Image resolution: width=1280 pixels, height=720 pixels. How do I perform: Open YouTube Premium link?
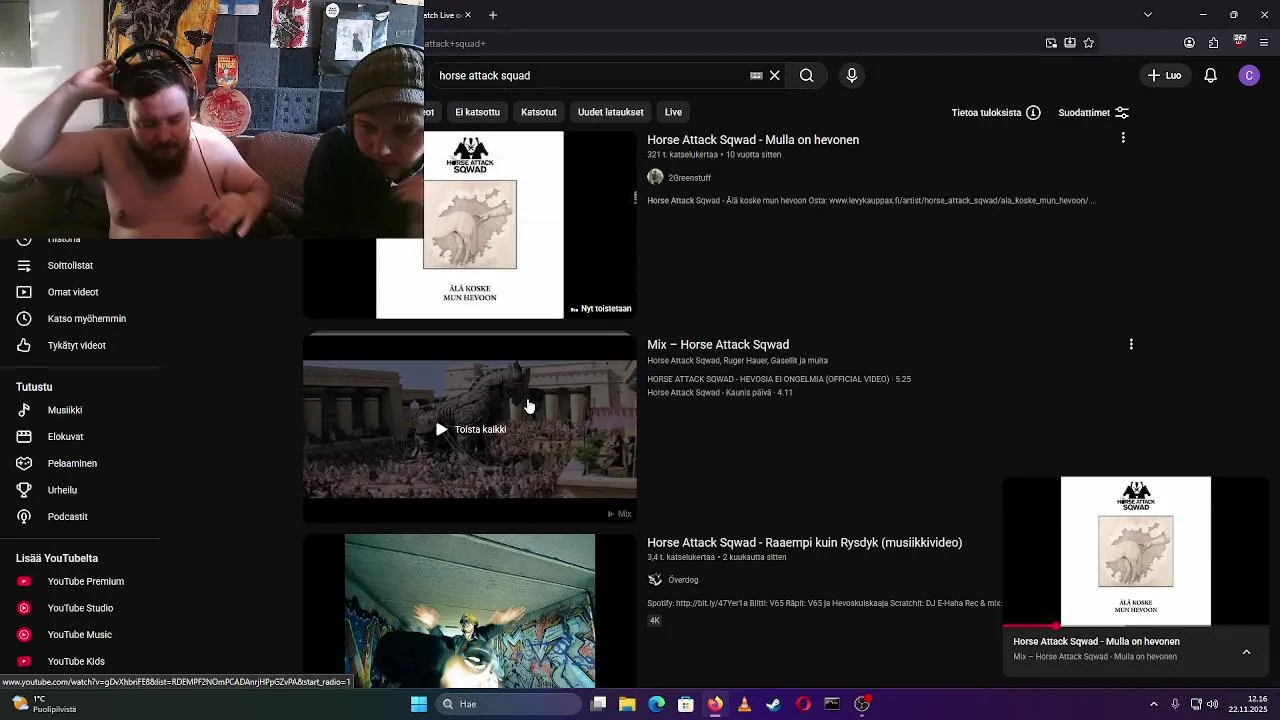point(85,581)
